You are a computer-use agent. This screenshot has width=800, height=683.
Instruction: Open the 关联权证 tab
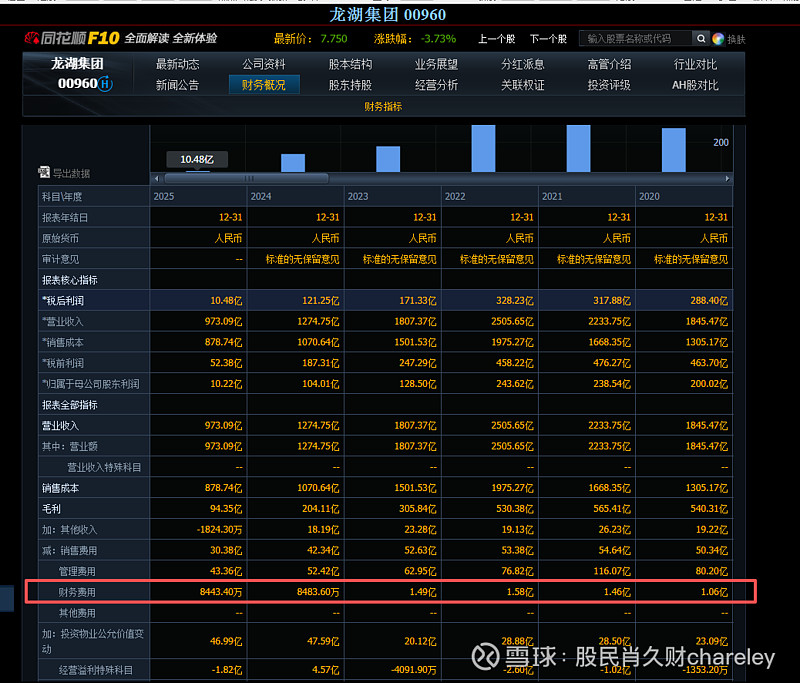(522, 85)
